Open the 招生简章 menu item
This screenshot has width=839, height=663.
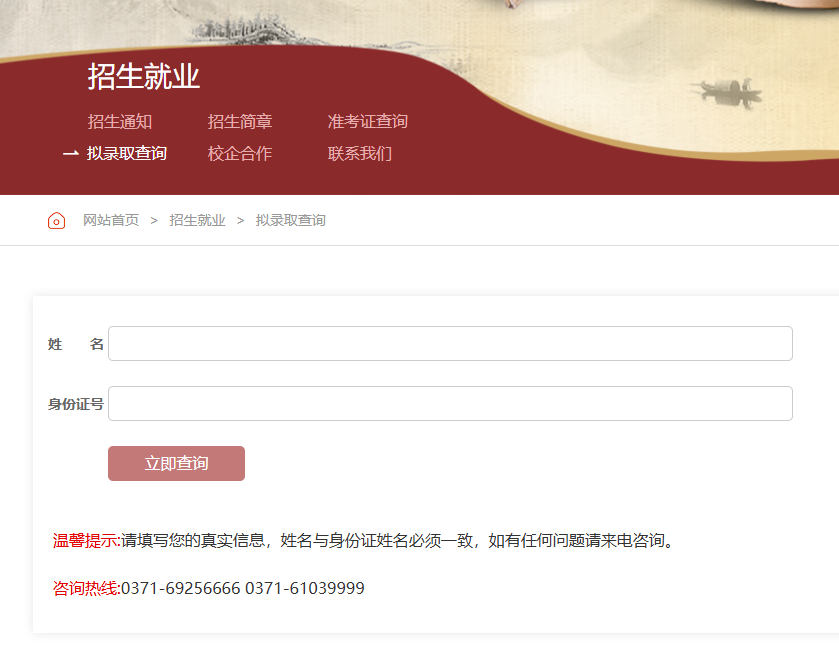[x=240, y=121]
